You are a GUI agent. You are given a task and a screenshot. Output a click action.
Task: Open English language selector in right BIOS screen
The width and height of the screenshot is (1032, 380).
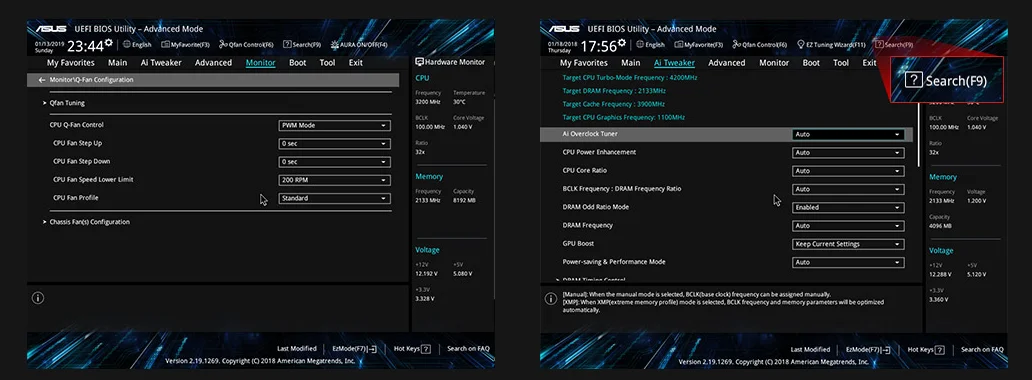tap(650, 45)
